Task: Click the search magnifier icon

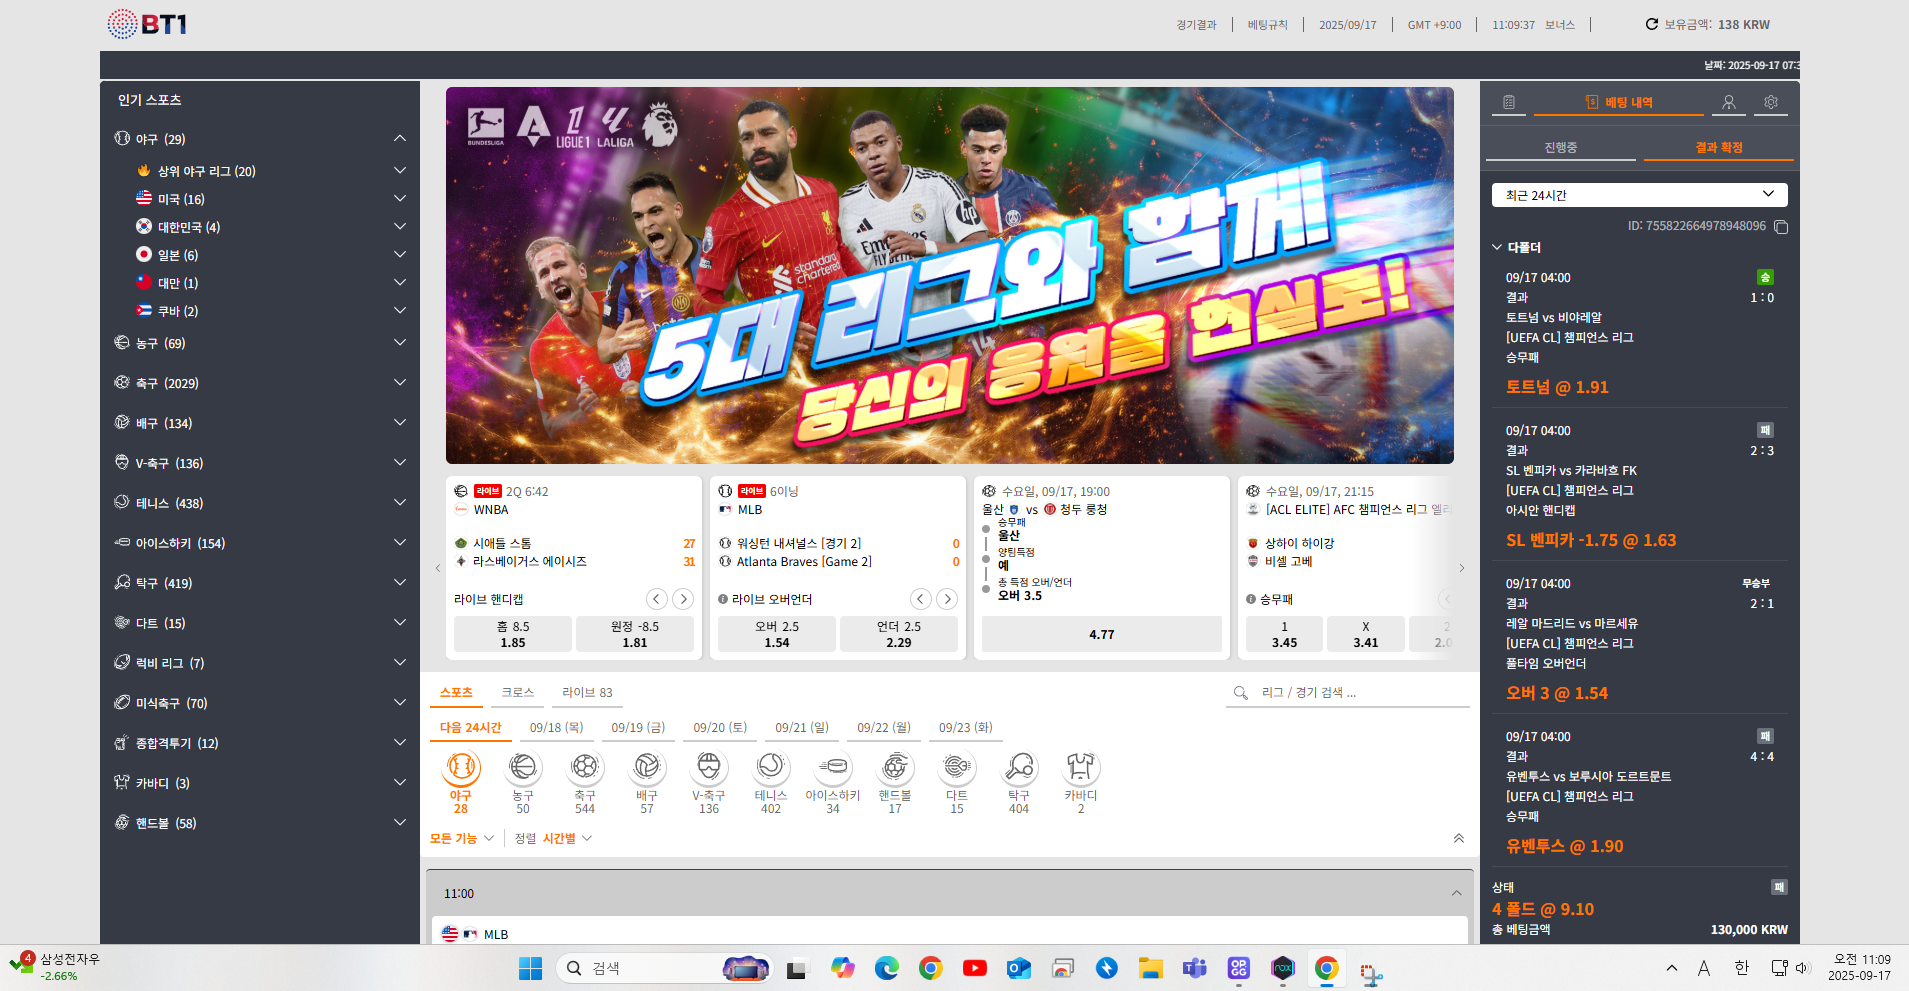Action: (1240, 692)
